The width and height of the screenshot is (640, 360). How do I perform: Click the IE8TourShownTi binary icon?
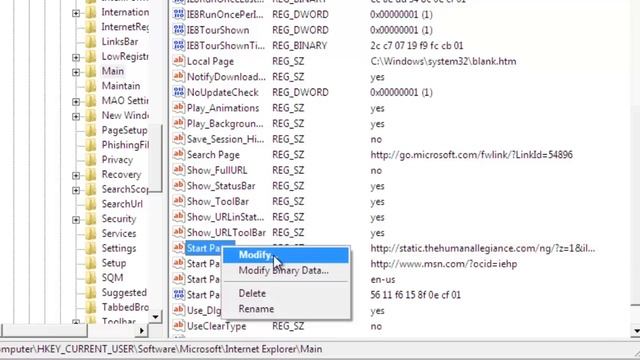coord(178,45)
